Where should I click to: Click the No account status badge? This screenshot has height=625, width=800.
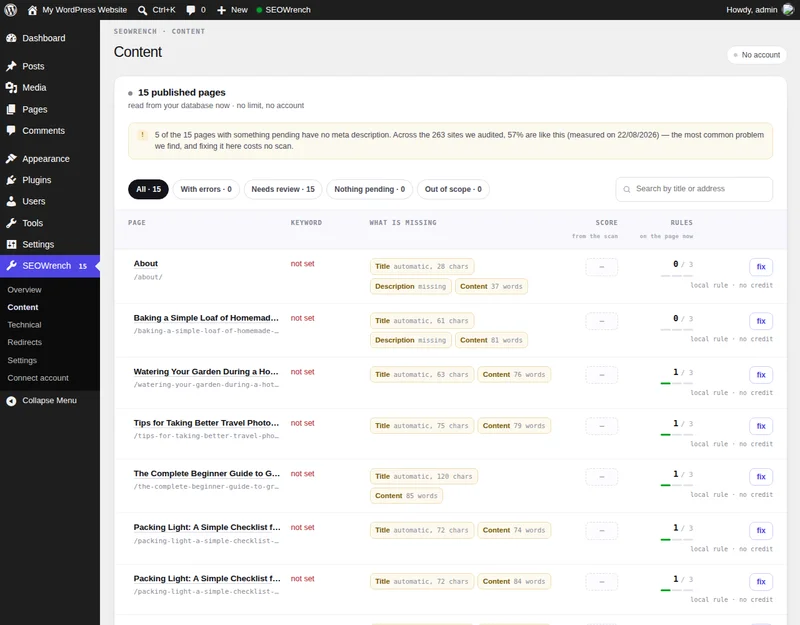(x=757, y=55)
